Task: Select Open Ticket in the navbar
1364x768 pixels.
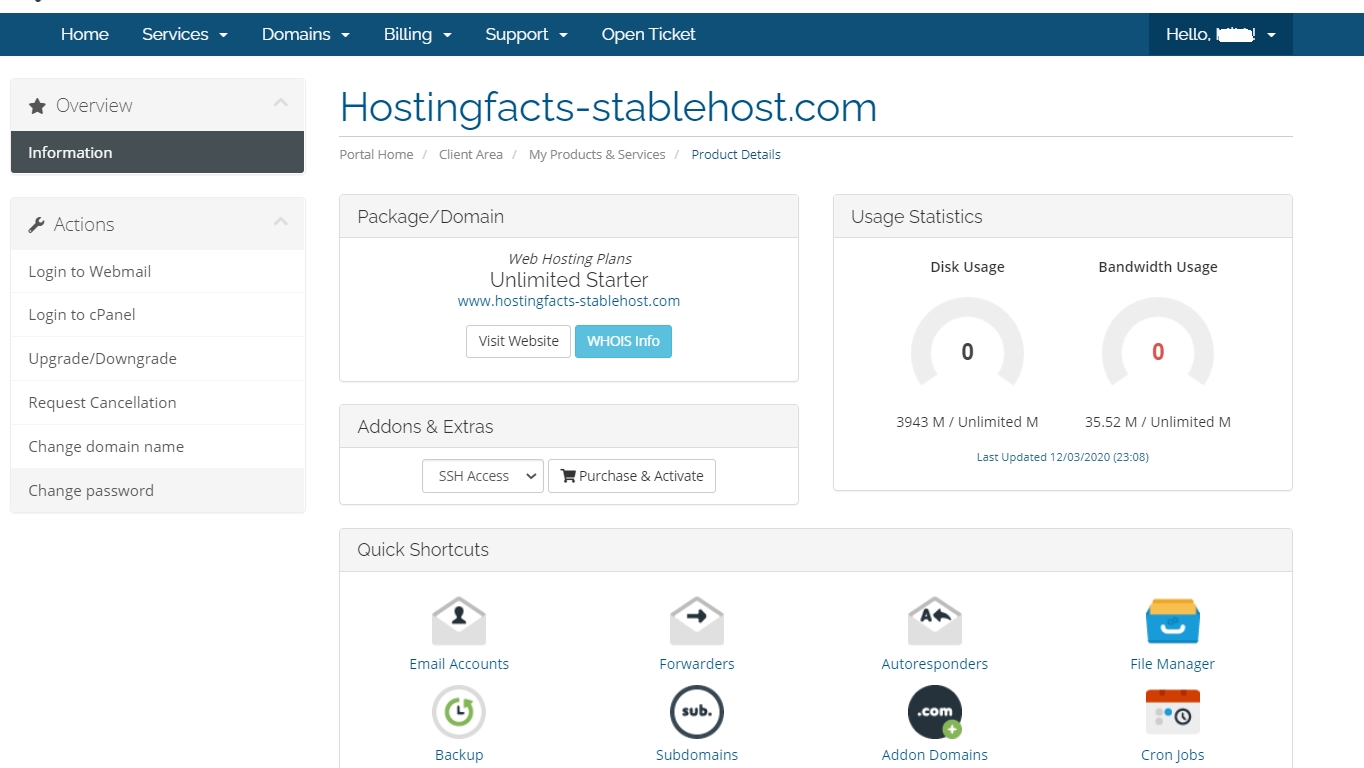Action: [649, 34]
